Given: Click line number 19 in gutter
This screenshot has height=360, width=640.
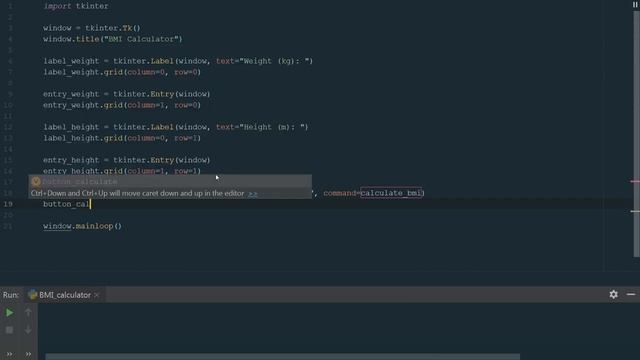Looking at the screenshot, I should click(x=8, y=204).
